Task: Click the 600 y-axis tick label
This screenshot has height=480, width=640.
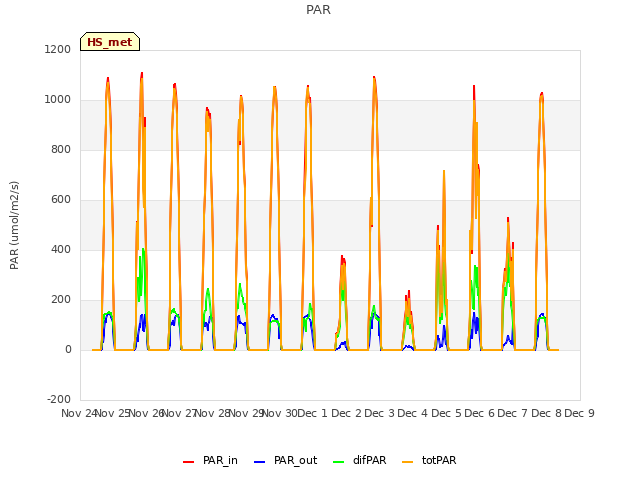Action: coord(61,200)
